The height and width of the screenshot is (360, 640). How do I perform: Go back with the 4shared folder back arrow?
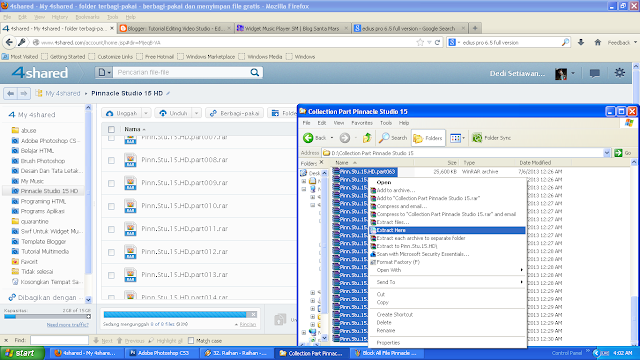click(x=11, y=93)
